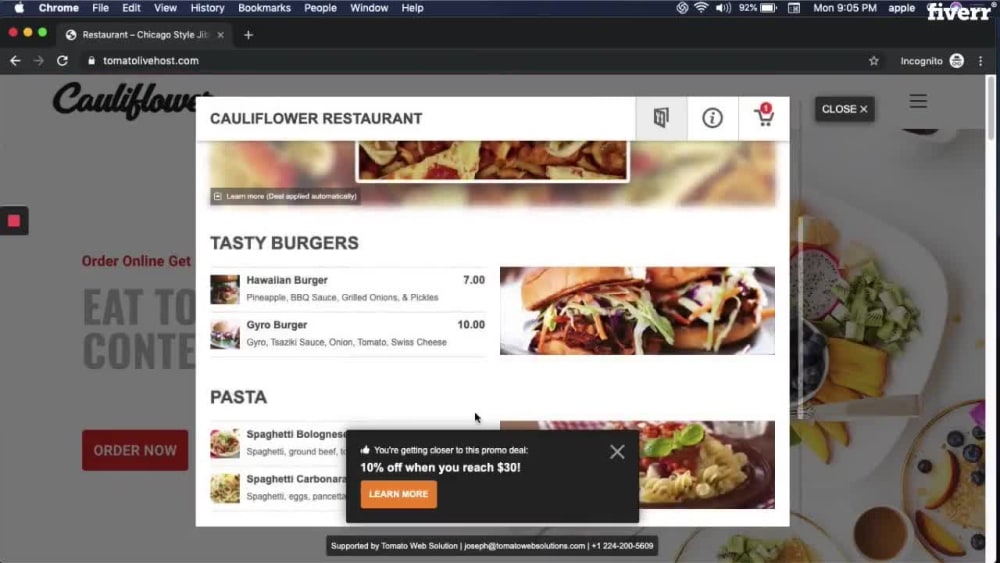This screenshot has height=563, width=1000.
Task: Click the Gyro Burger thumbnail image
Action: coord(225,334)
